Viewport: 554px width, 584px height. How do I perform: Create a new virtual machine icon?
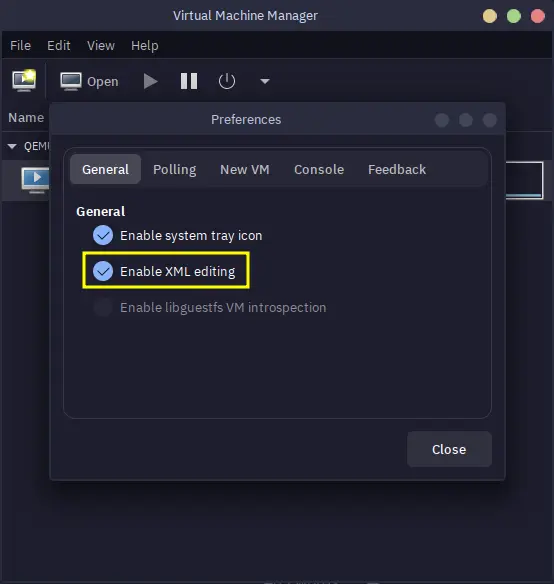24,80
